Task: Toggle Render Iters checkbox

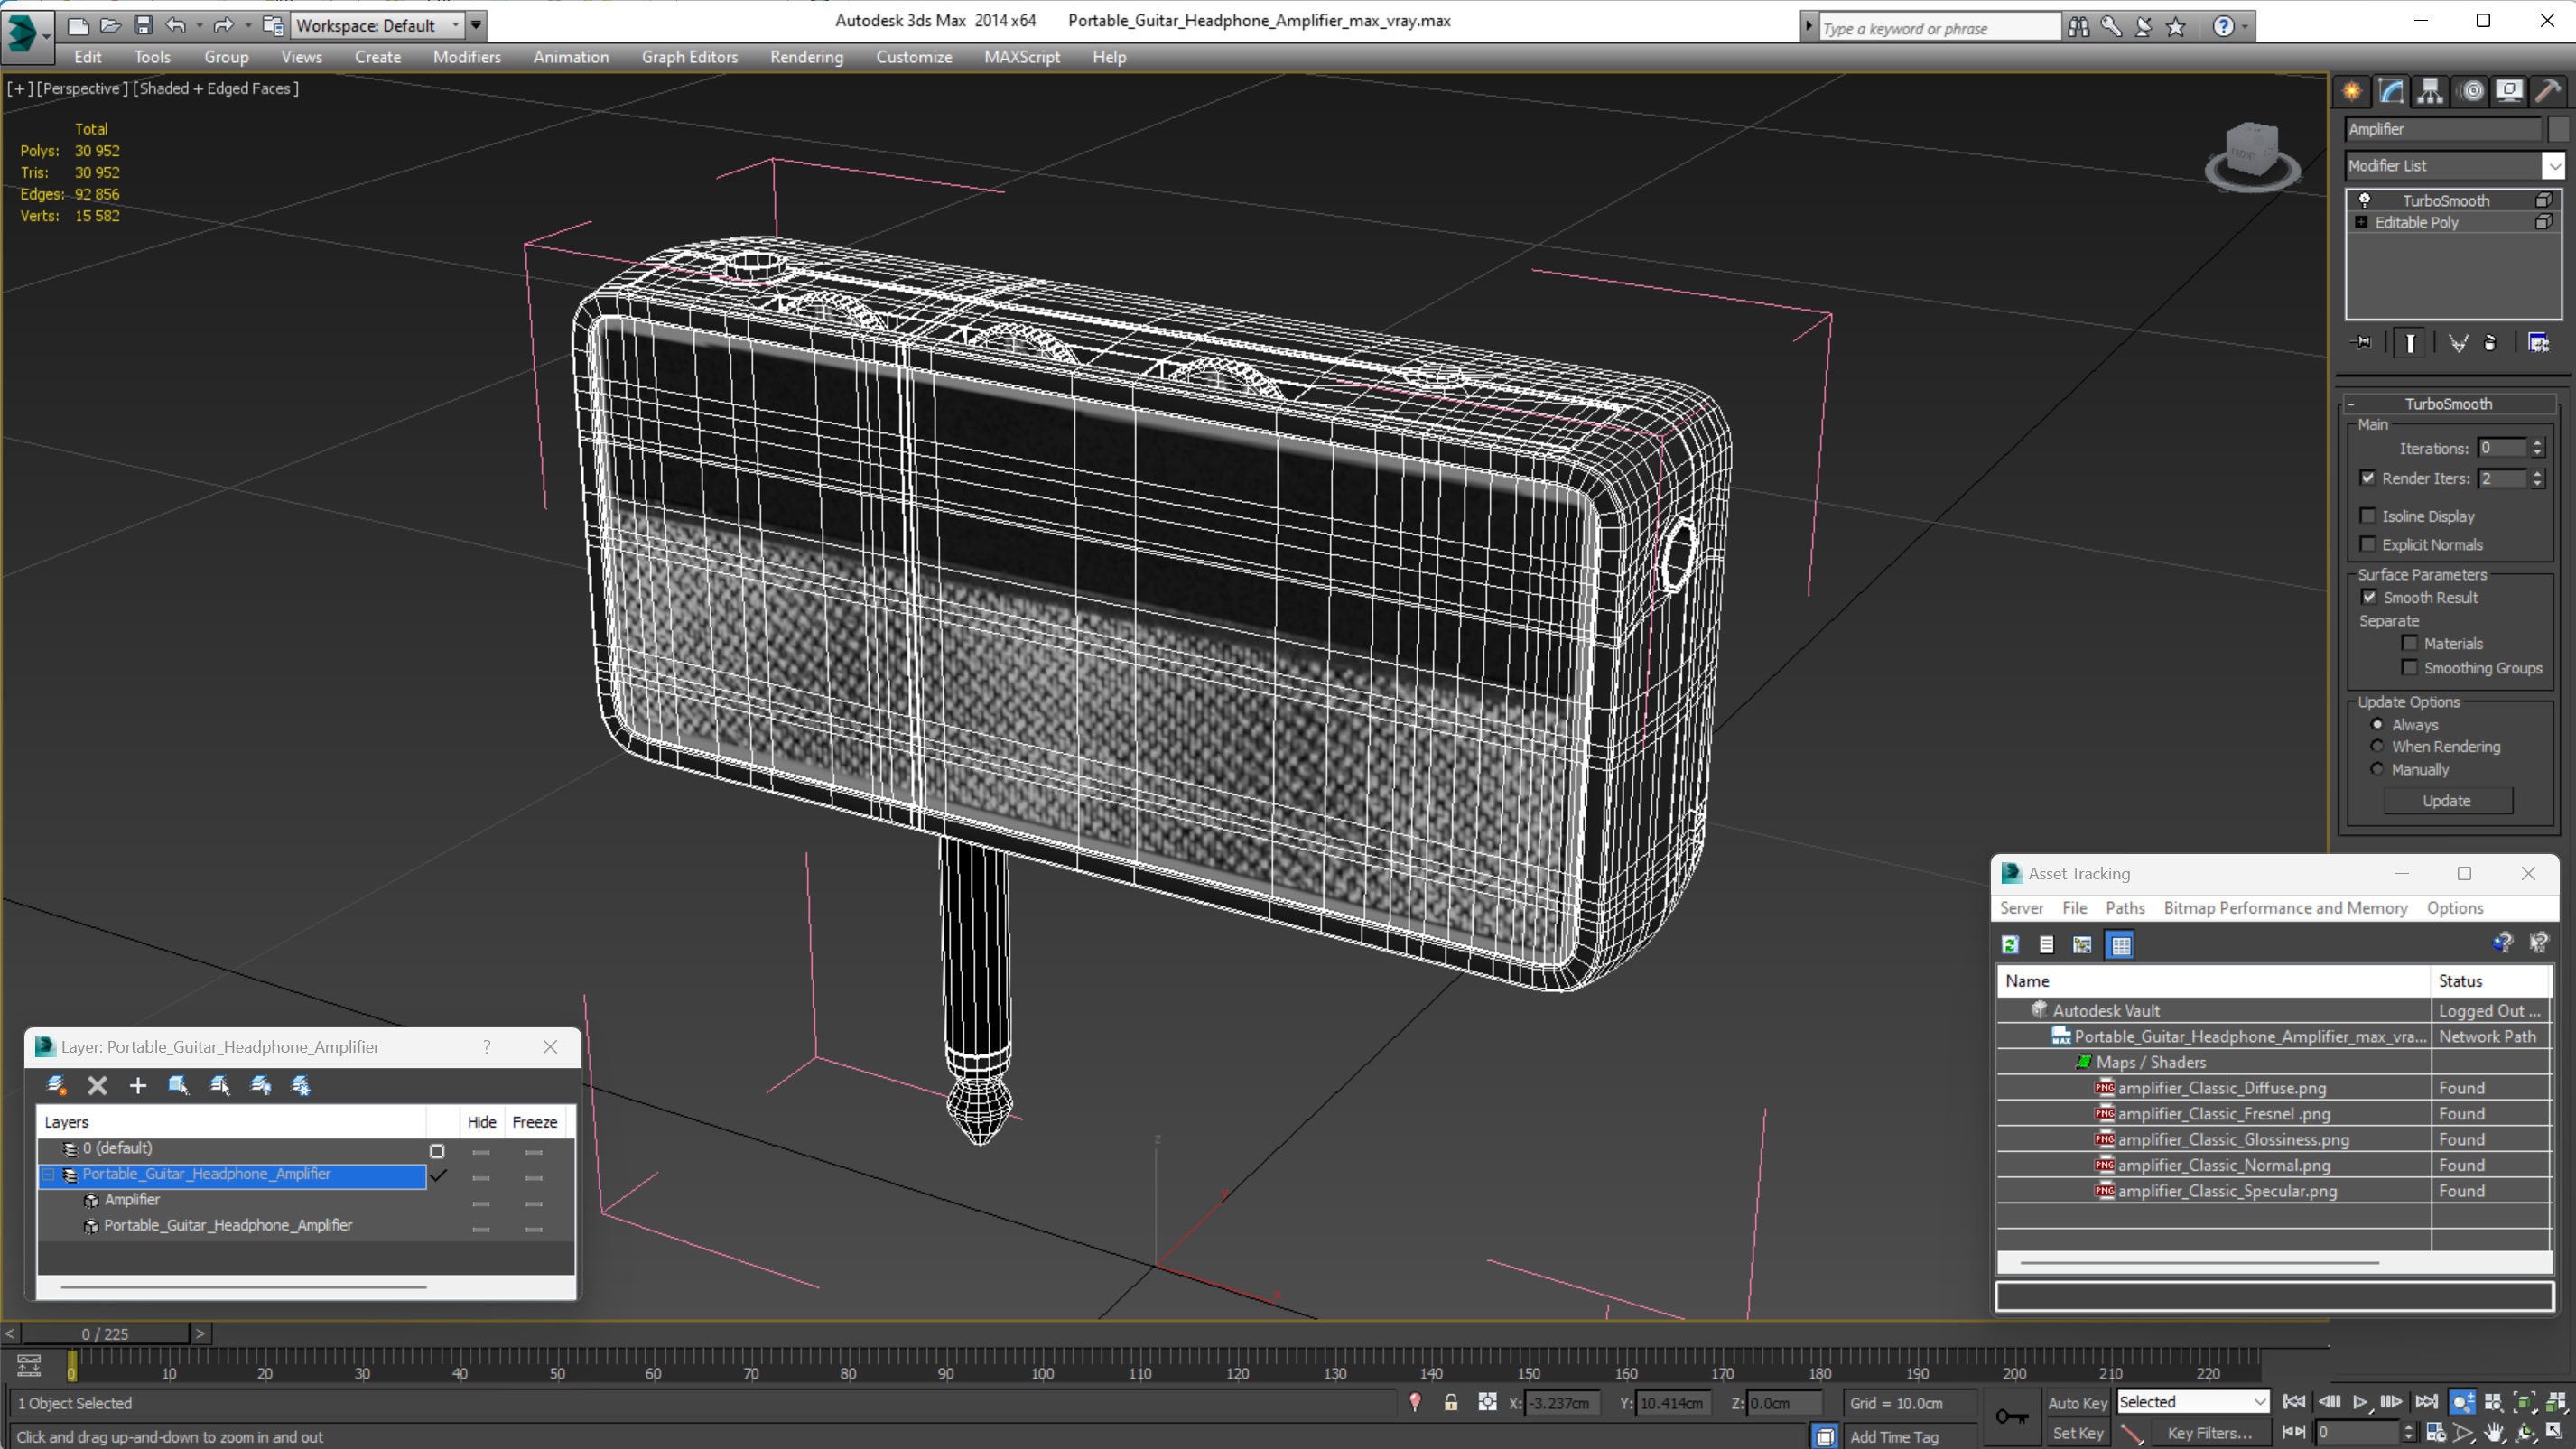Action: (x=2367, y=478)
